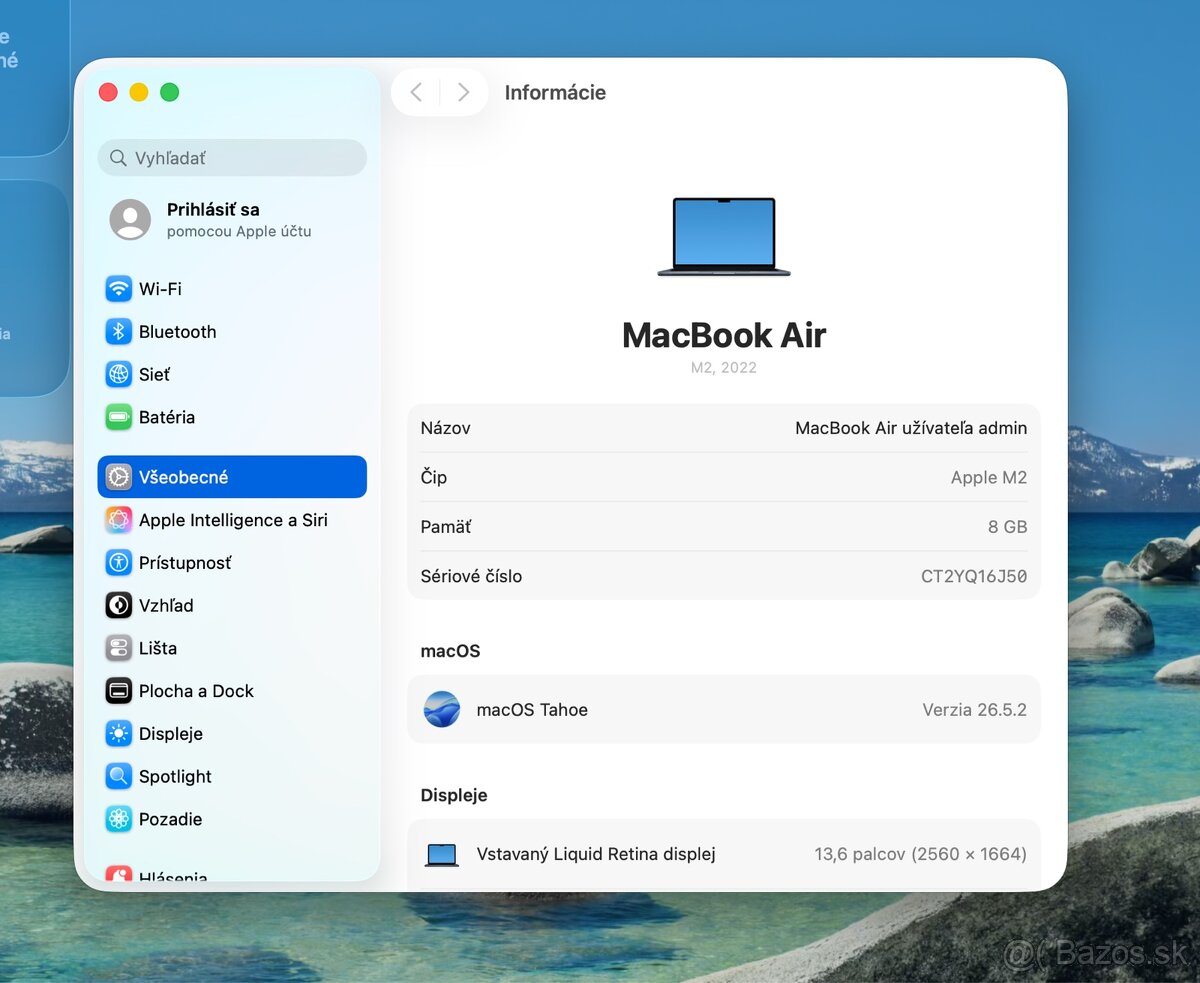
Task: Click the Batéria battery icon
Action: 119,417
